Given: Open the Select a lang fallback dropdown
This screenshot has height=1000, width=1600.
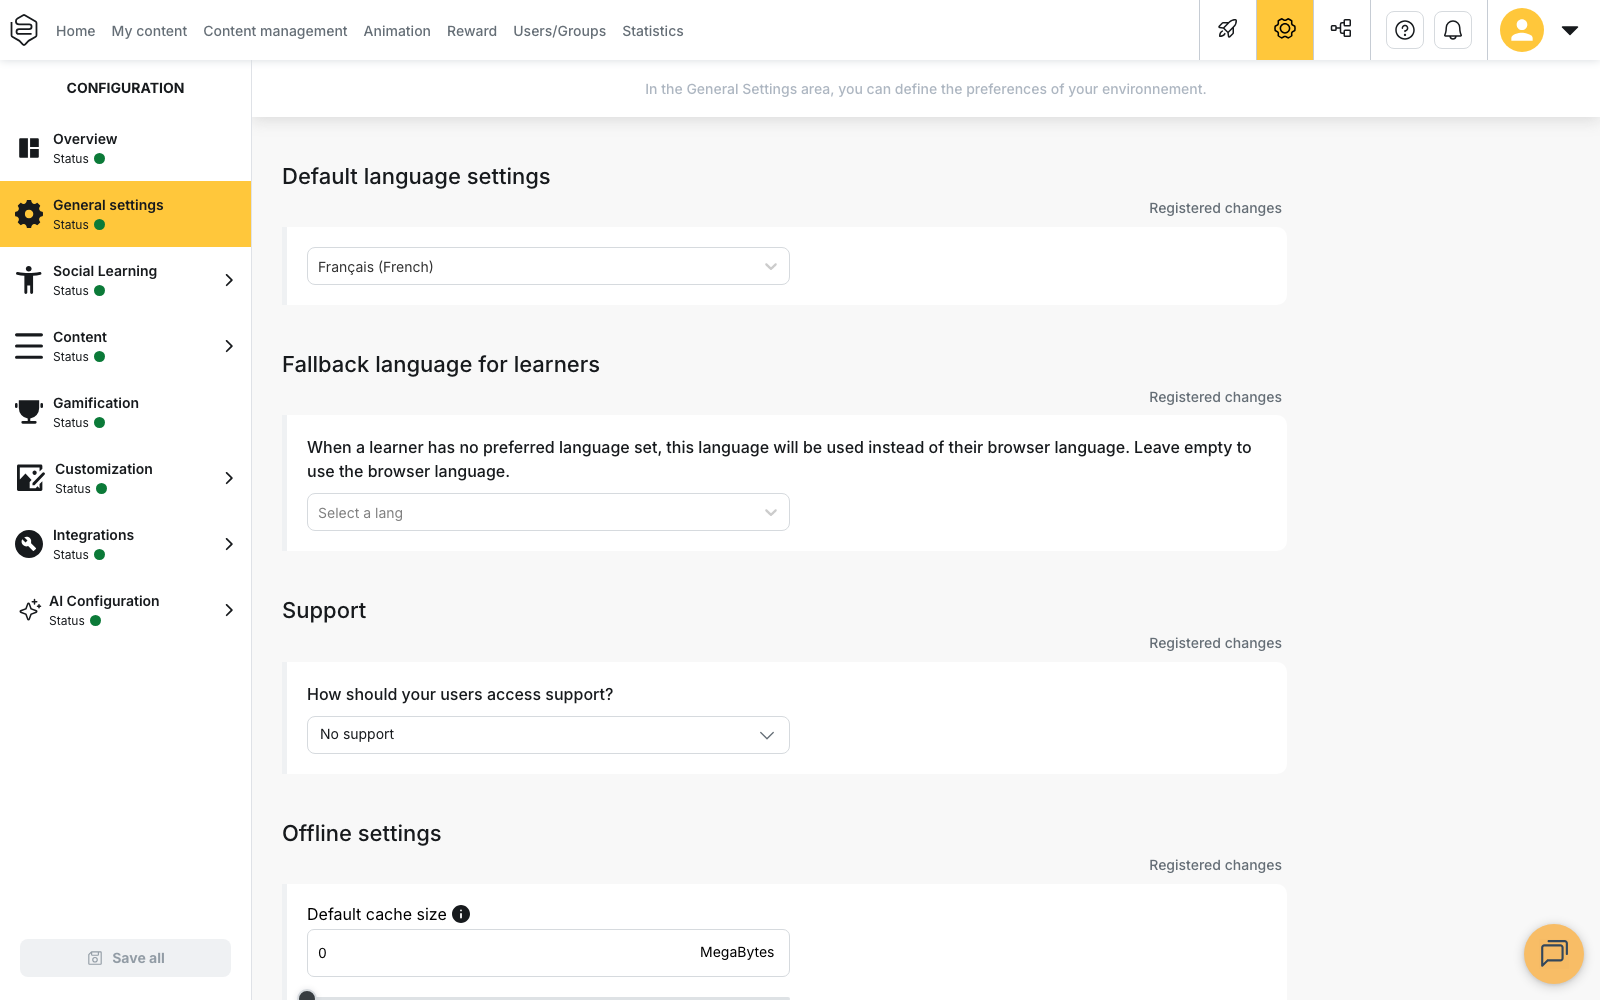Looking at the screenshot, I should pos(548,512).
